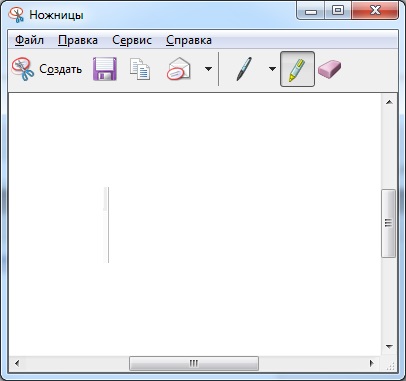The width and height of the screenshot is (406, 381).
Task: Click the vertical scrollbar down arrow
Action: pyautogui.click(x=389, y=347)
